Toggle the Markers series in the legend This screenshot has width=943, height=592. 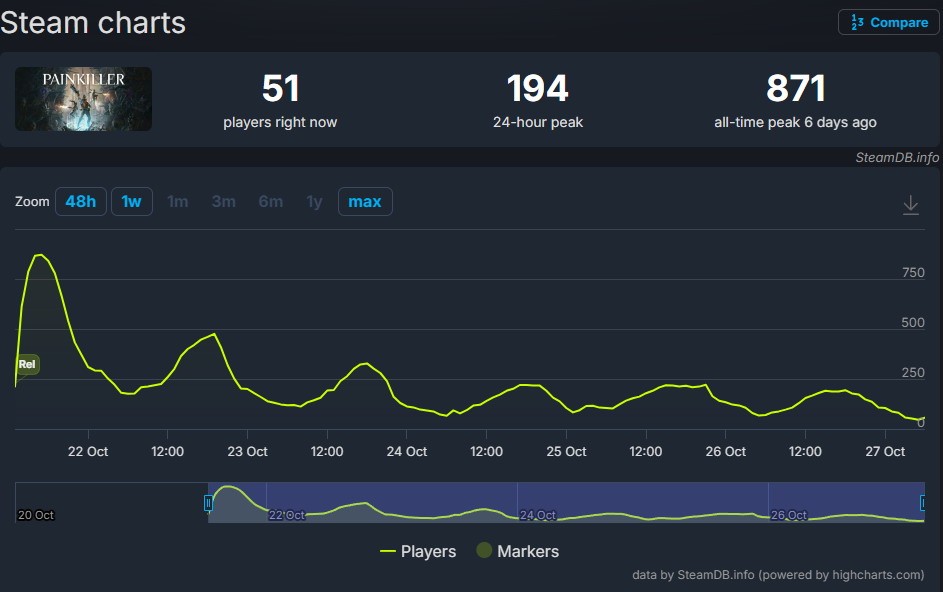click(x=517, y=551)
